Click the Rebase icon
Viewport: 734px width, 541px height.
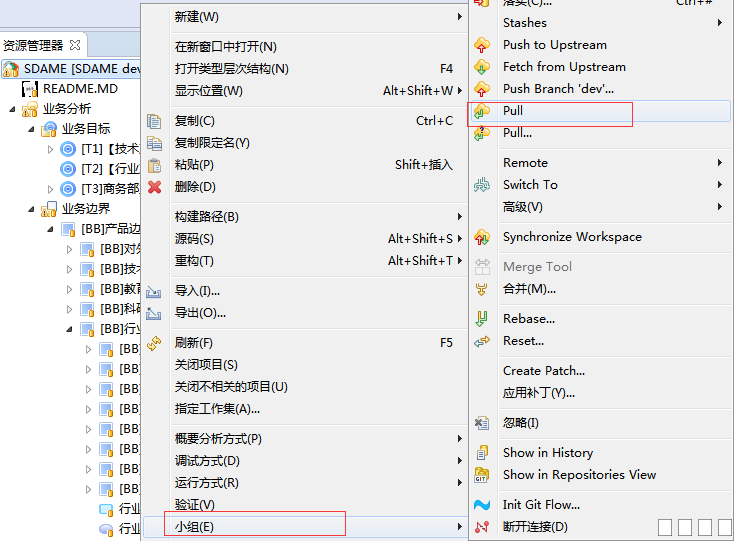[x=483, y=319]
